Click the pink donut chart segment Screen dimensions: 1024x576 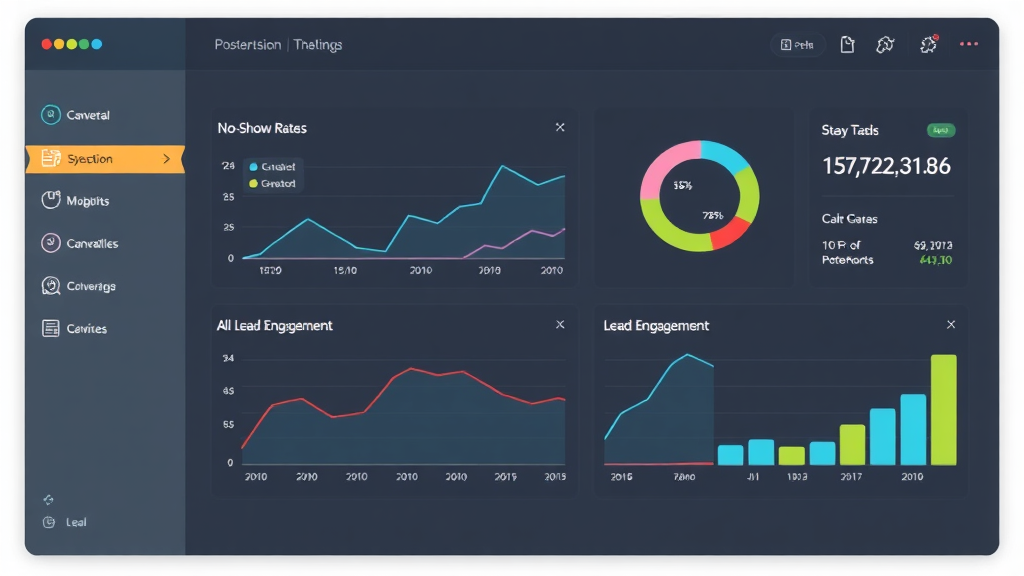coord(663,167)
